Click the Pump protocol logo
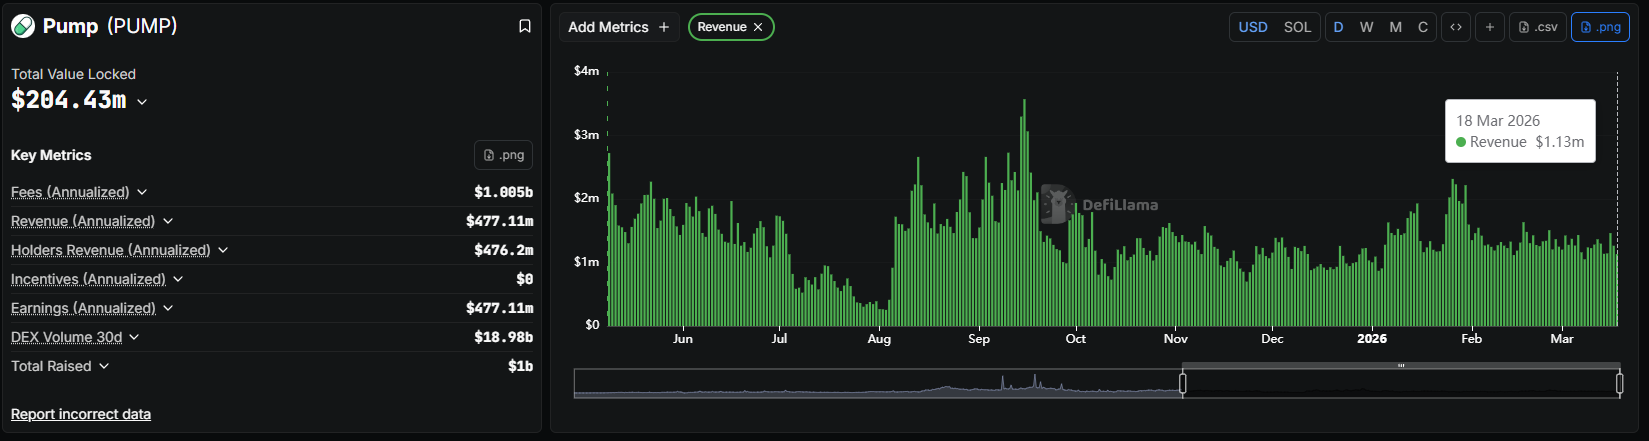The width and height of the screenshot is (1649, 441). pyautogui.click(x=23, y=26)
